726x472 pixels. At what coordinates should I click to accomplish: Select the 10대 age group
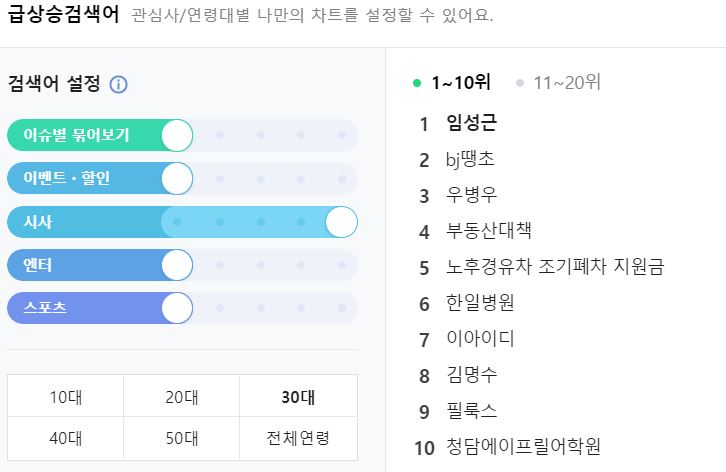(x=66, y=396)
